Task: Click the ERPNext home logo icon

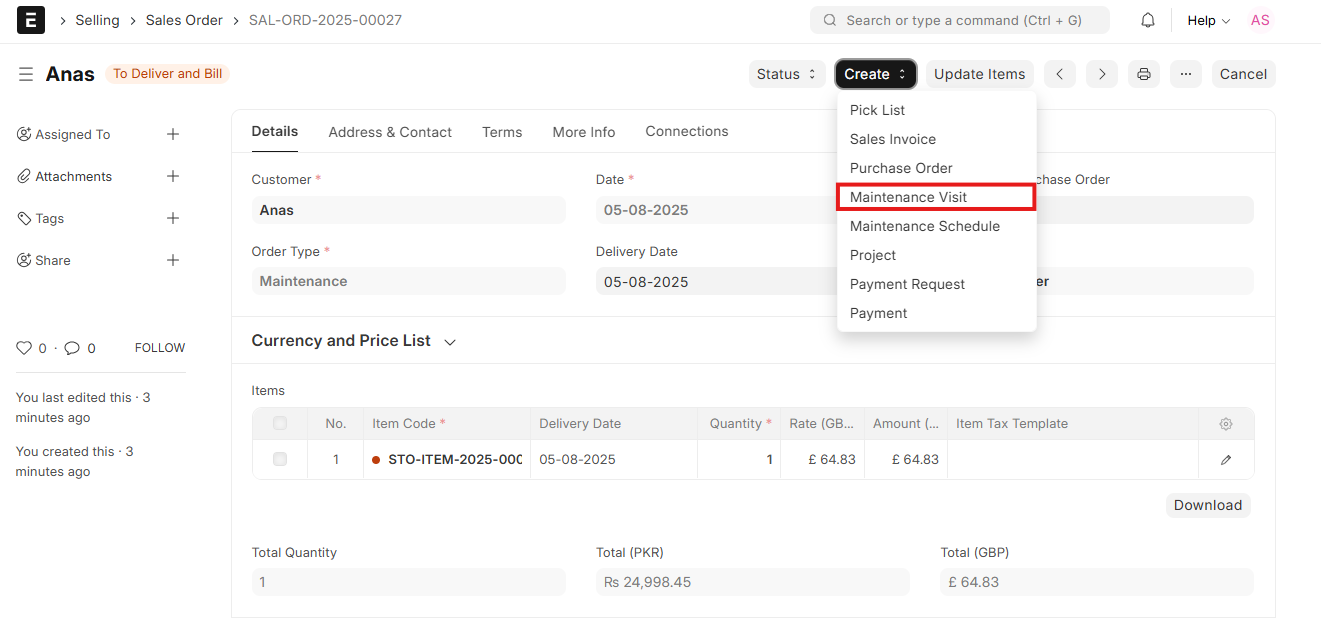Action: [31, 20]
